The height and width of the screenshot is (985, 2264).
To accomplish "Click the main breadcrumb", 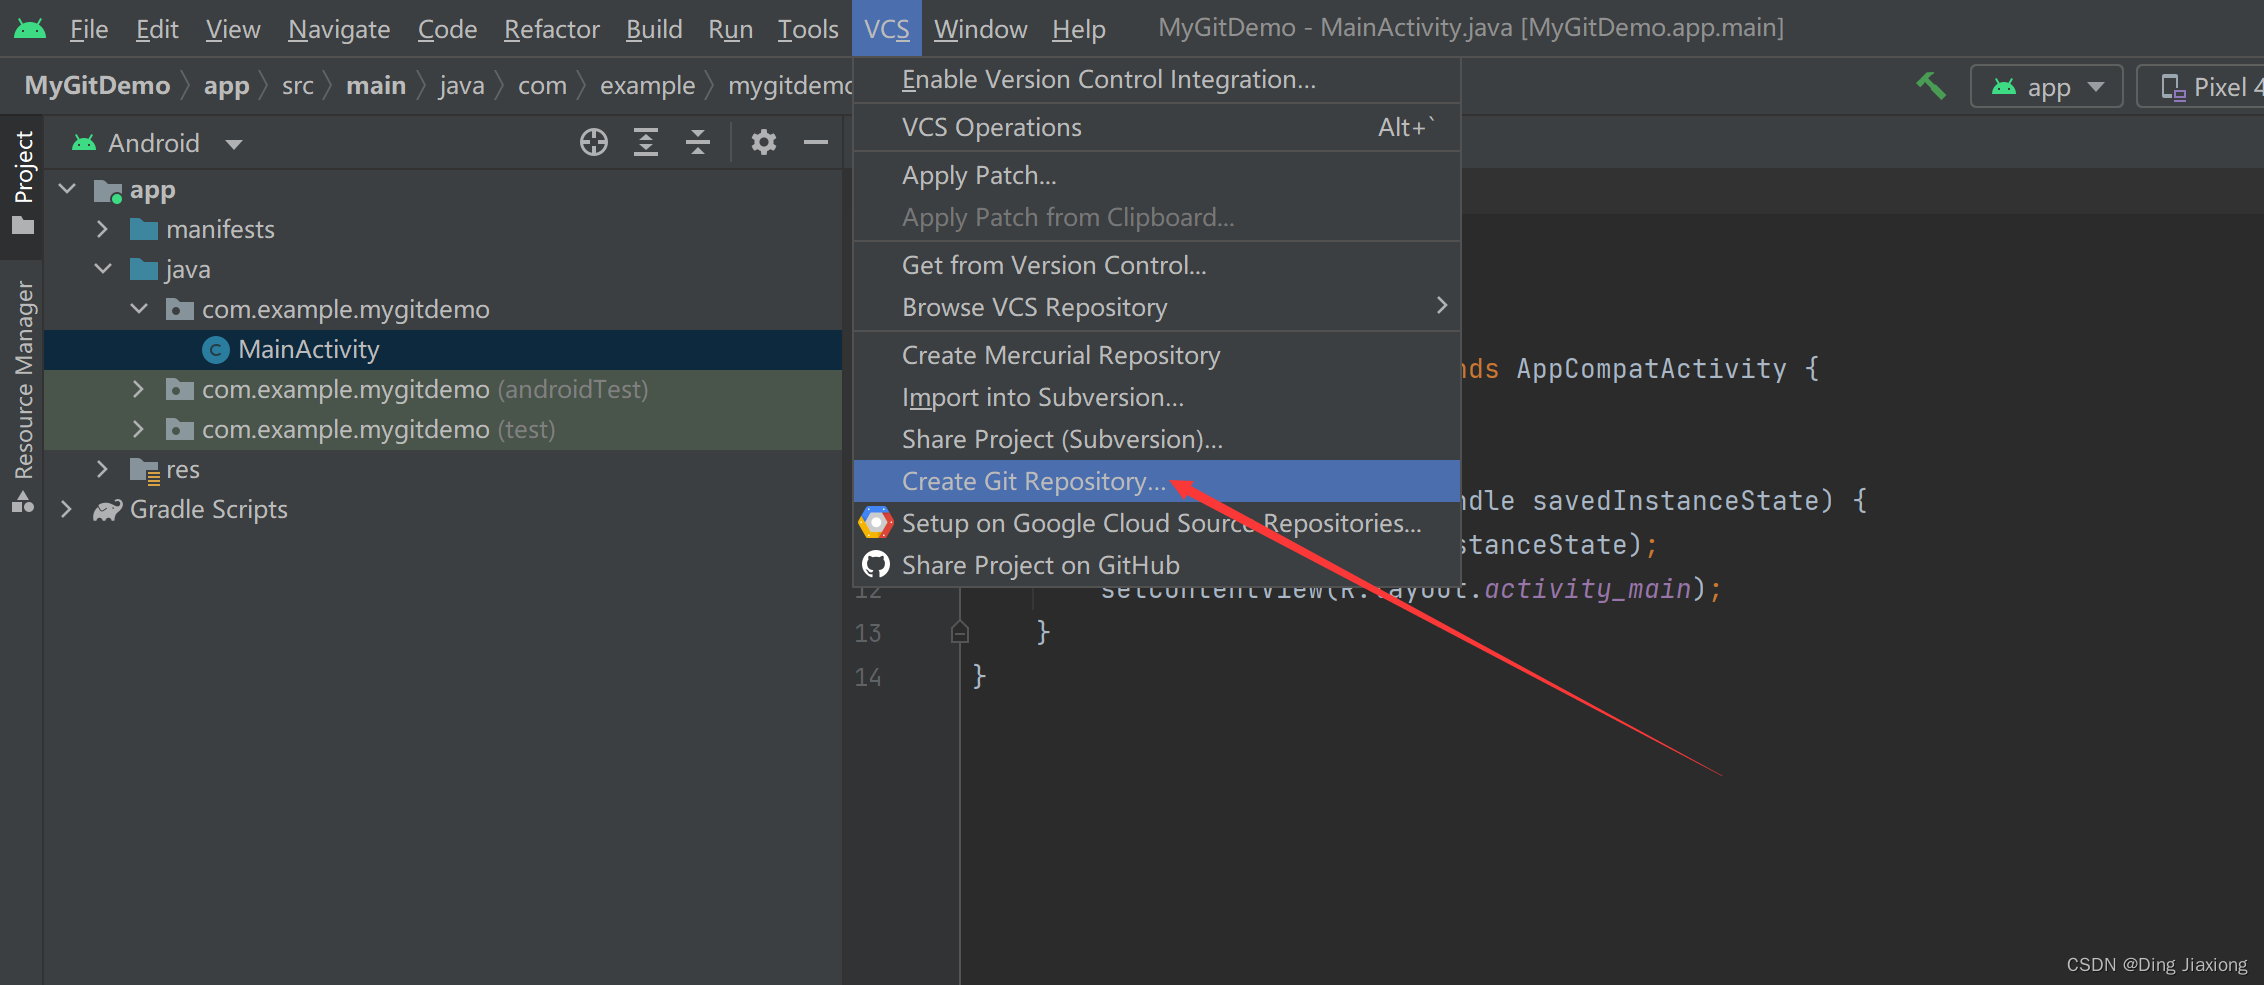I will tap(376, 86).
